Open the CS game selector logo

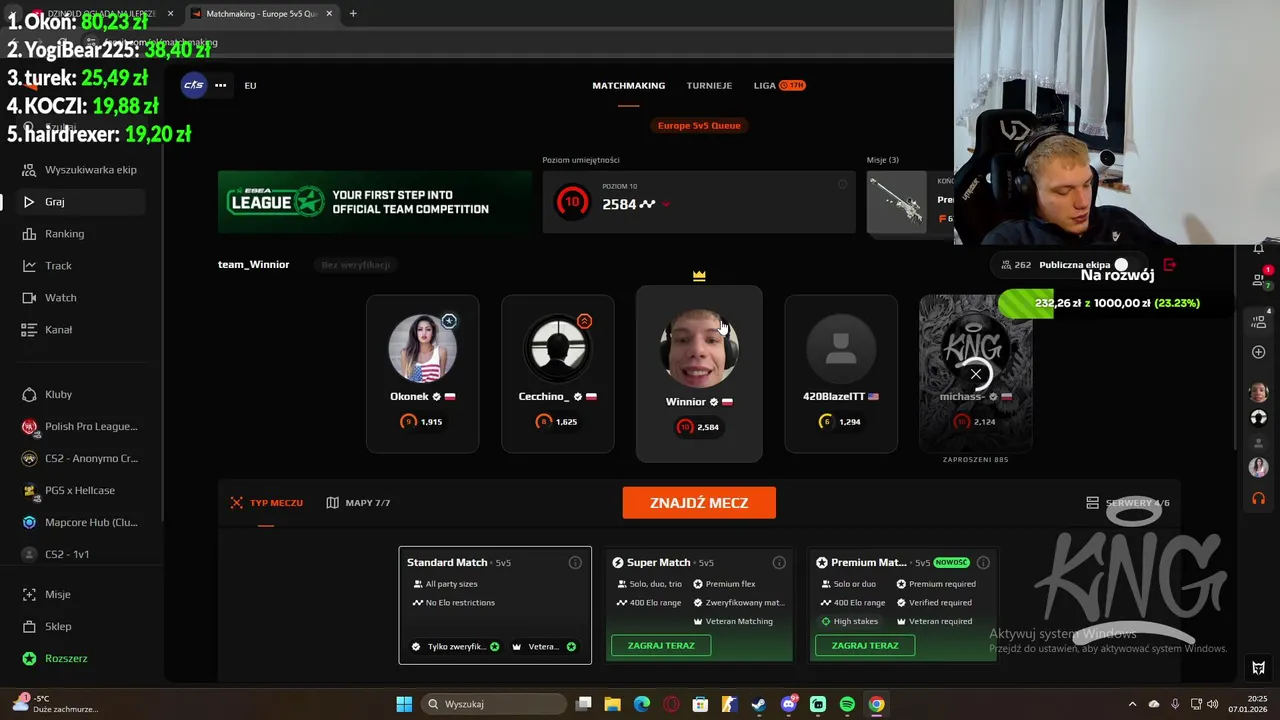(194, 85)
